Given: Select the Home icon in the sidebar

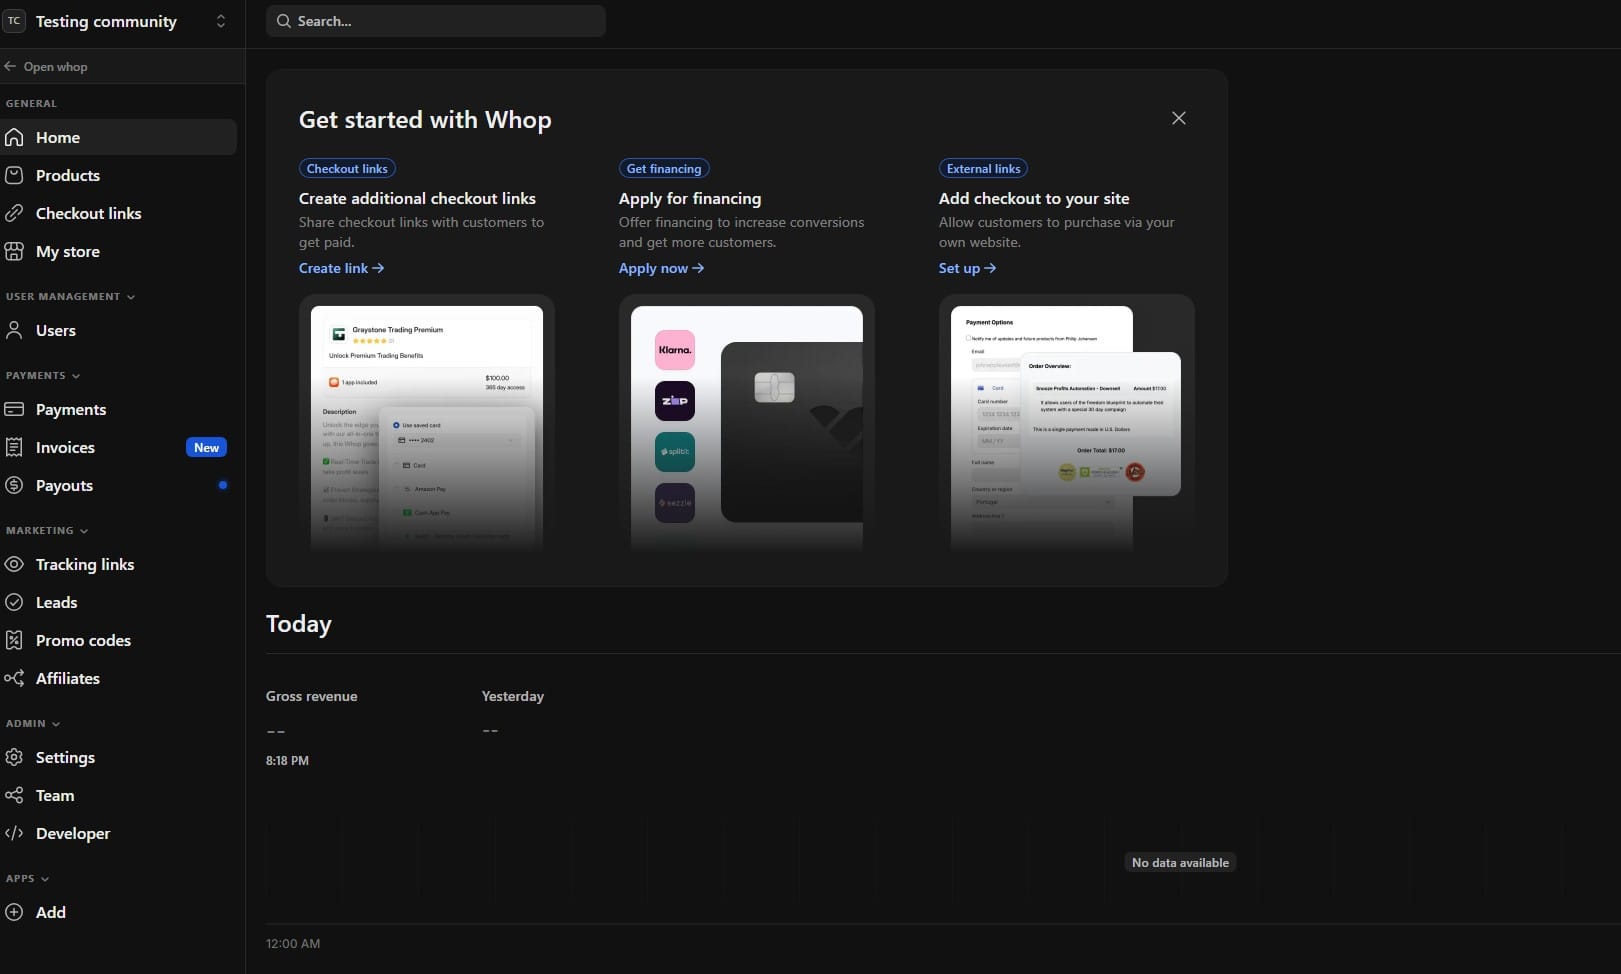Looking at the screenshot, I should click(14, 137).
